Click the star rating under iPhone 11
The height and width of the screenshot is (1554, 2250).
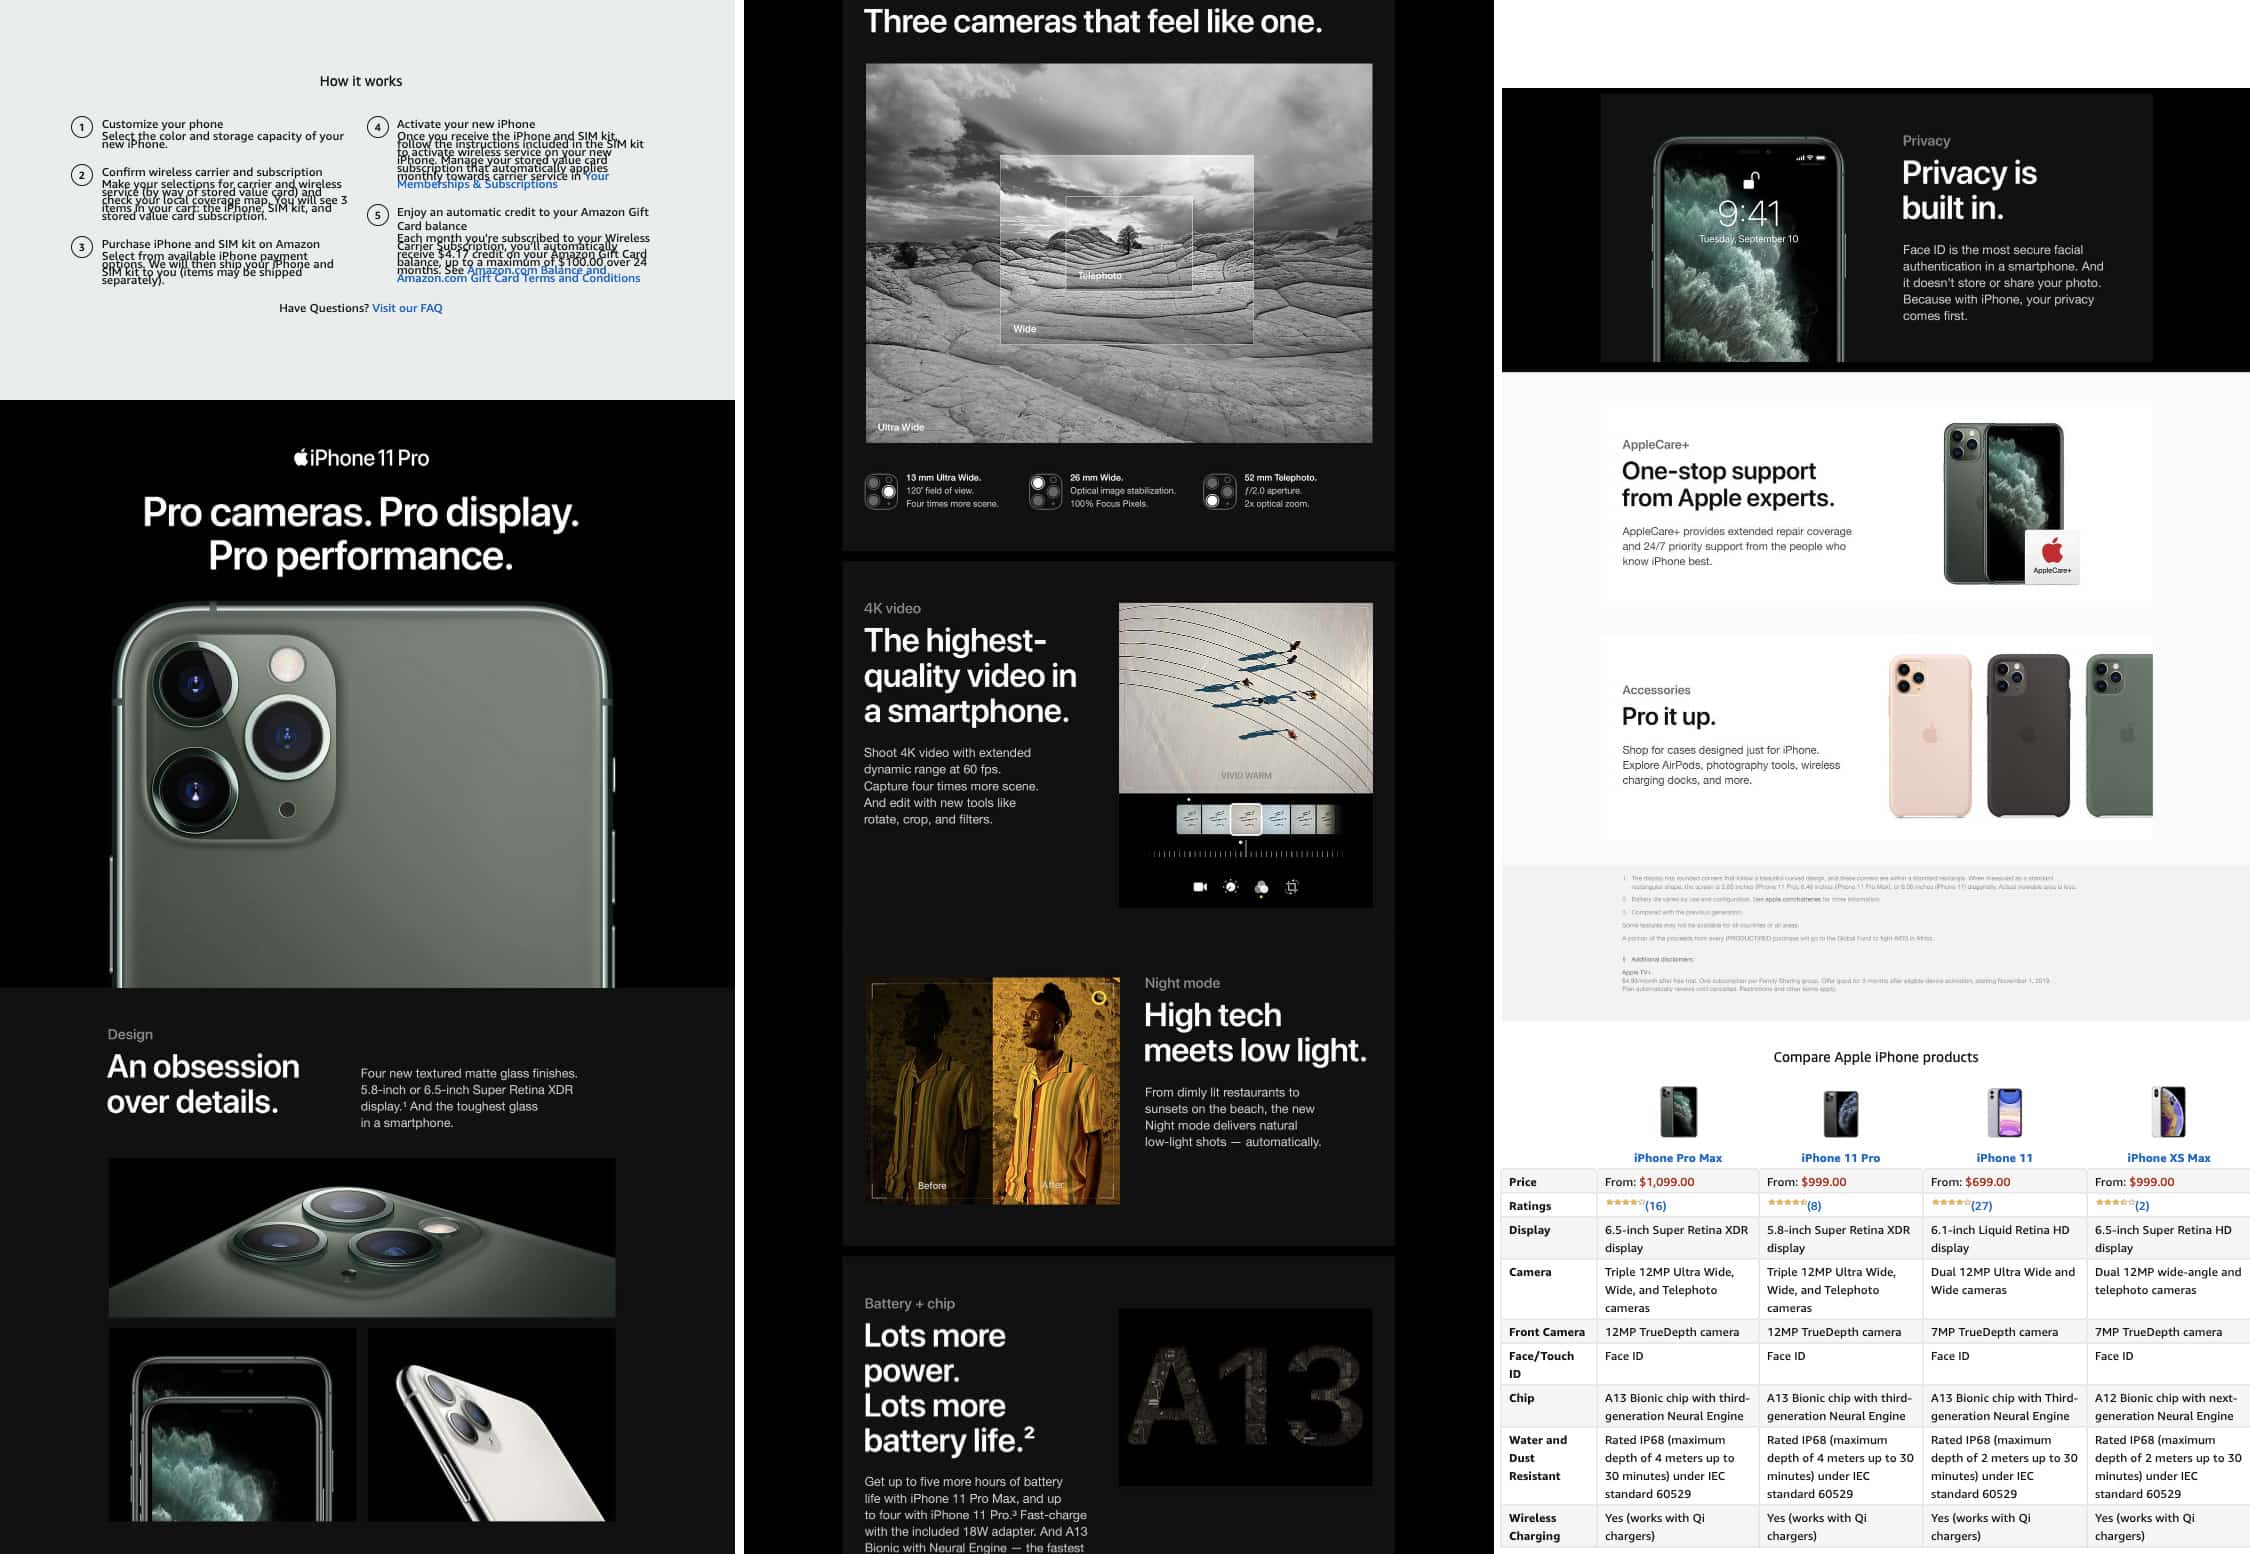coord(1950,1203)
